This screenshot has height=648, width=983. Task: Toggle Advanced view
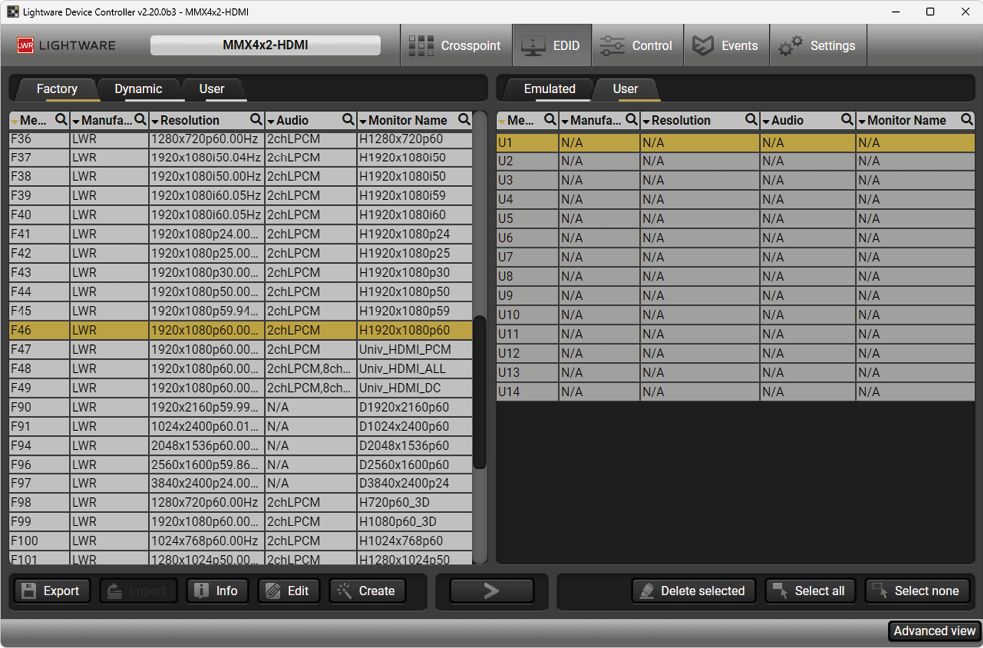pyautogui.click(x=934, y=631)
